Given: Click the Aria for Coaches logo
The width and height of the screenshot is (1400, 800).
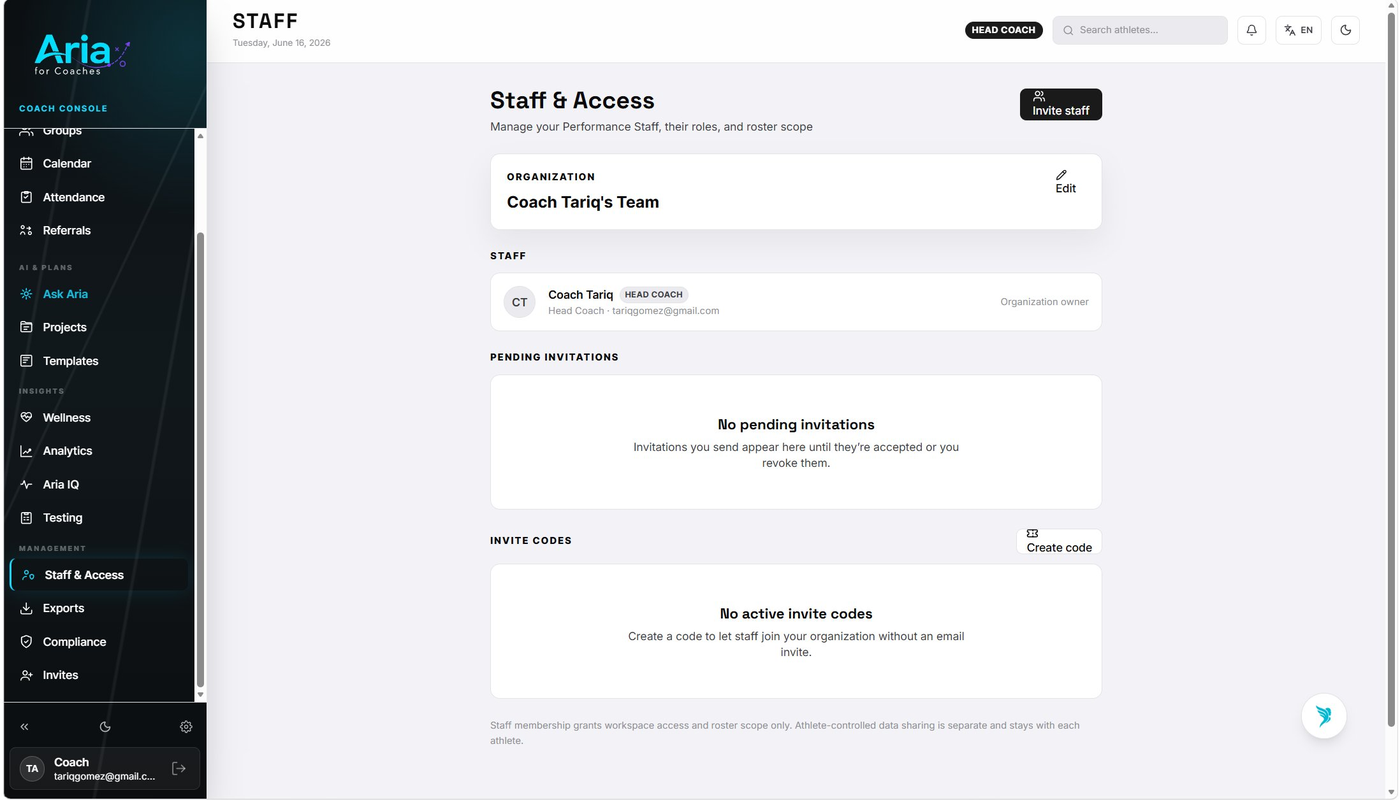Looking at the screenshot, I should tap(82, 55).
